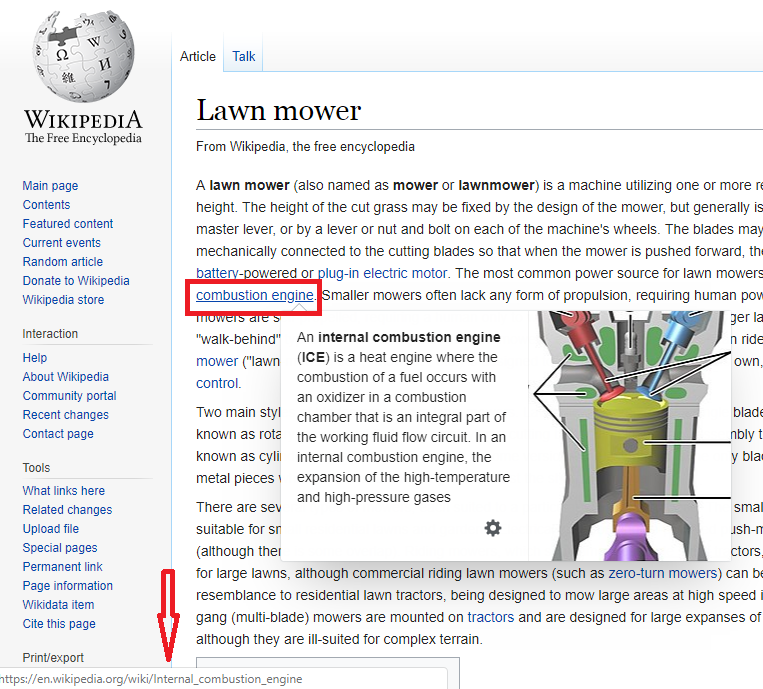Image resolution: width=763 pixels, height=689 pixels.
Task: Follow the battery link in article
Action: coord(217,273)
